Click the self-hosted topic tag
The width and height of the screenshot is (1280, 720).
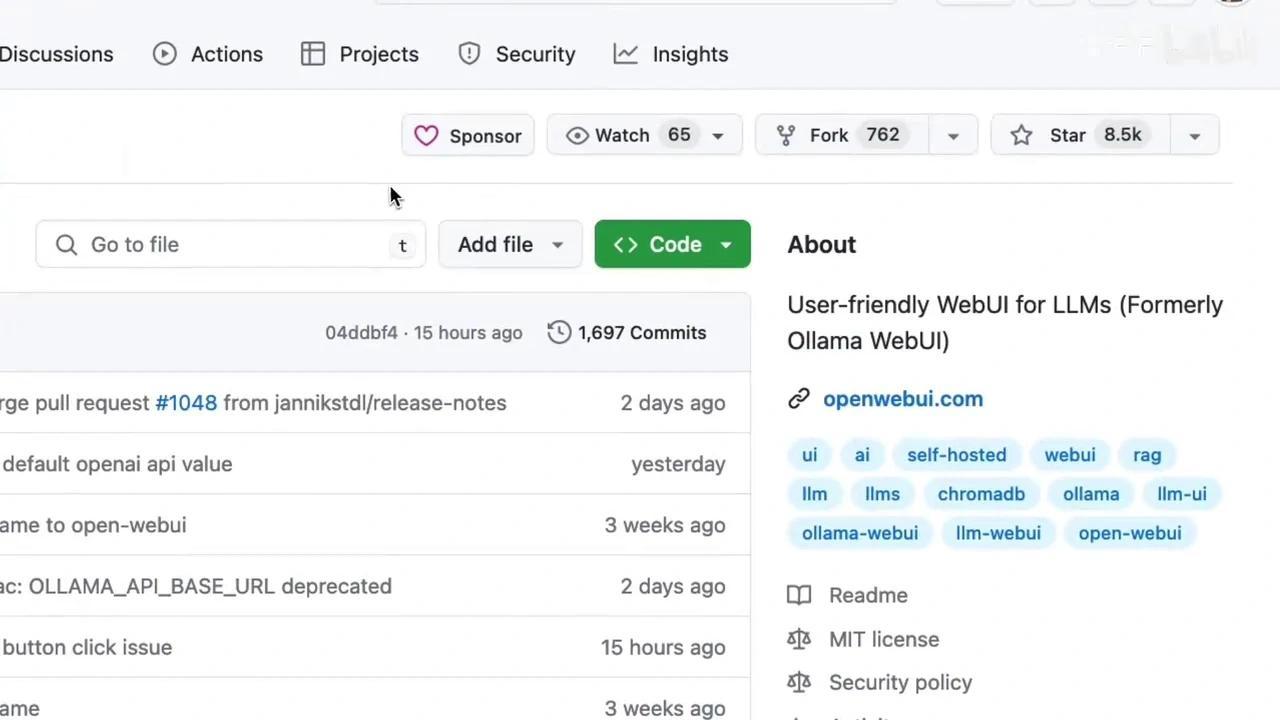956,455
